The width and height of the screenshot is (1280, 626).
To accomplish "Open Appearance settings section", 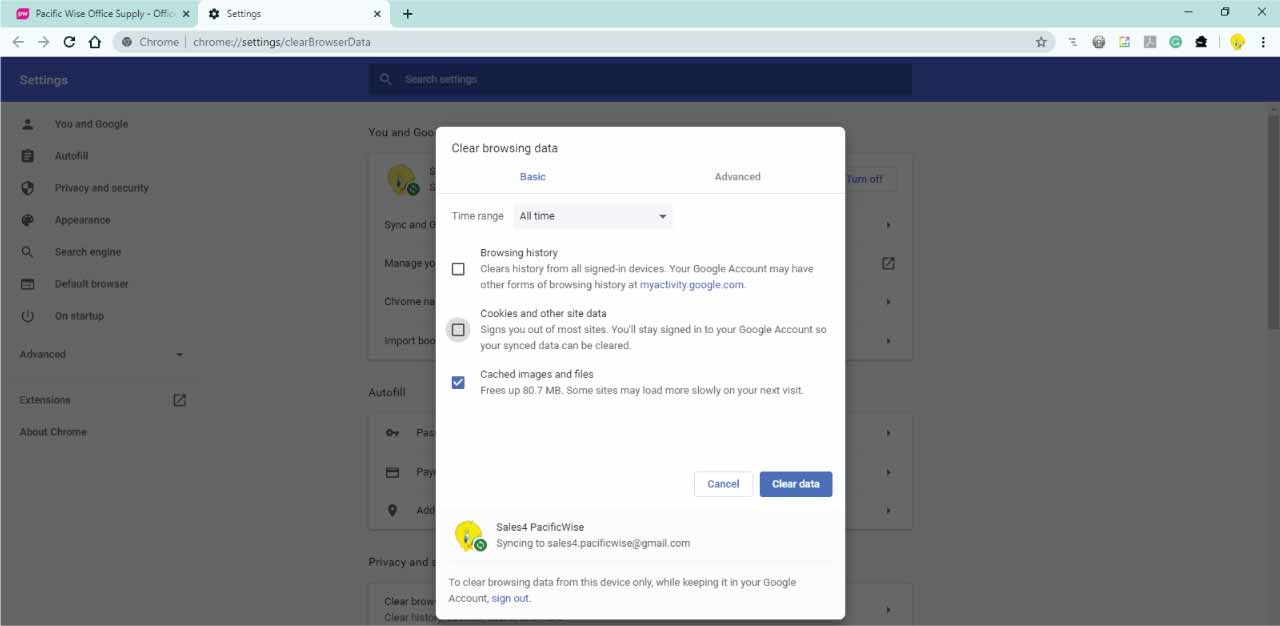I will pyautogui.click(x=82, y=220).
